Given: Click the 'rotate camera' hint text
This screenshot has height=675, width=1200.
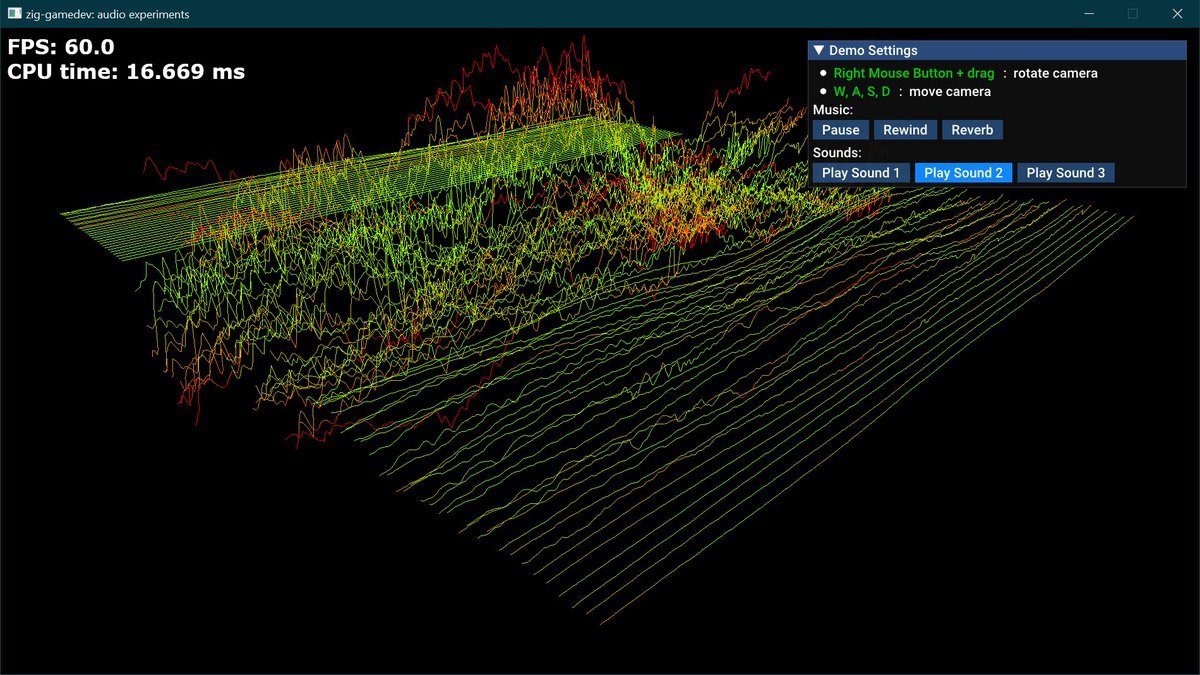Looking at the screenshot, I should coord(1055,73).
